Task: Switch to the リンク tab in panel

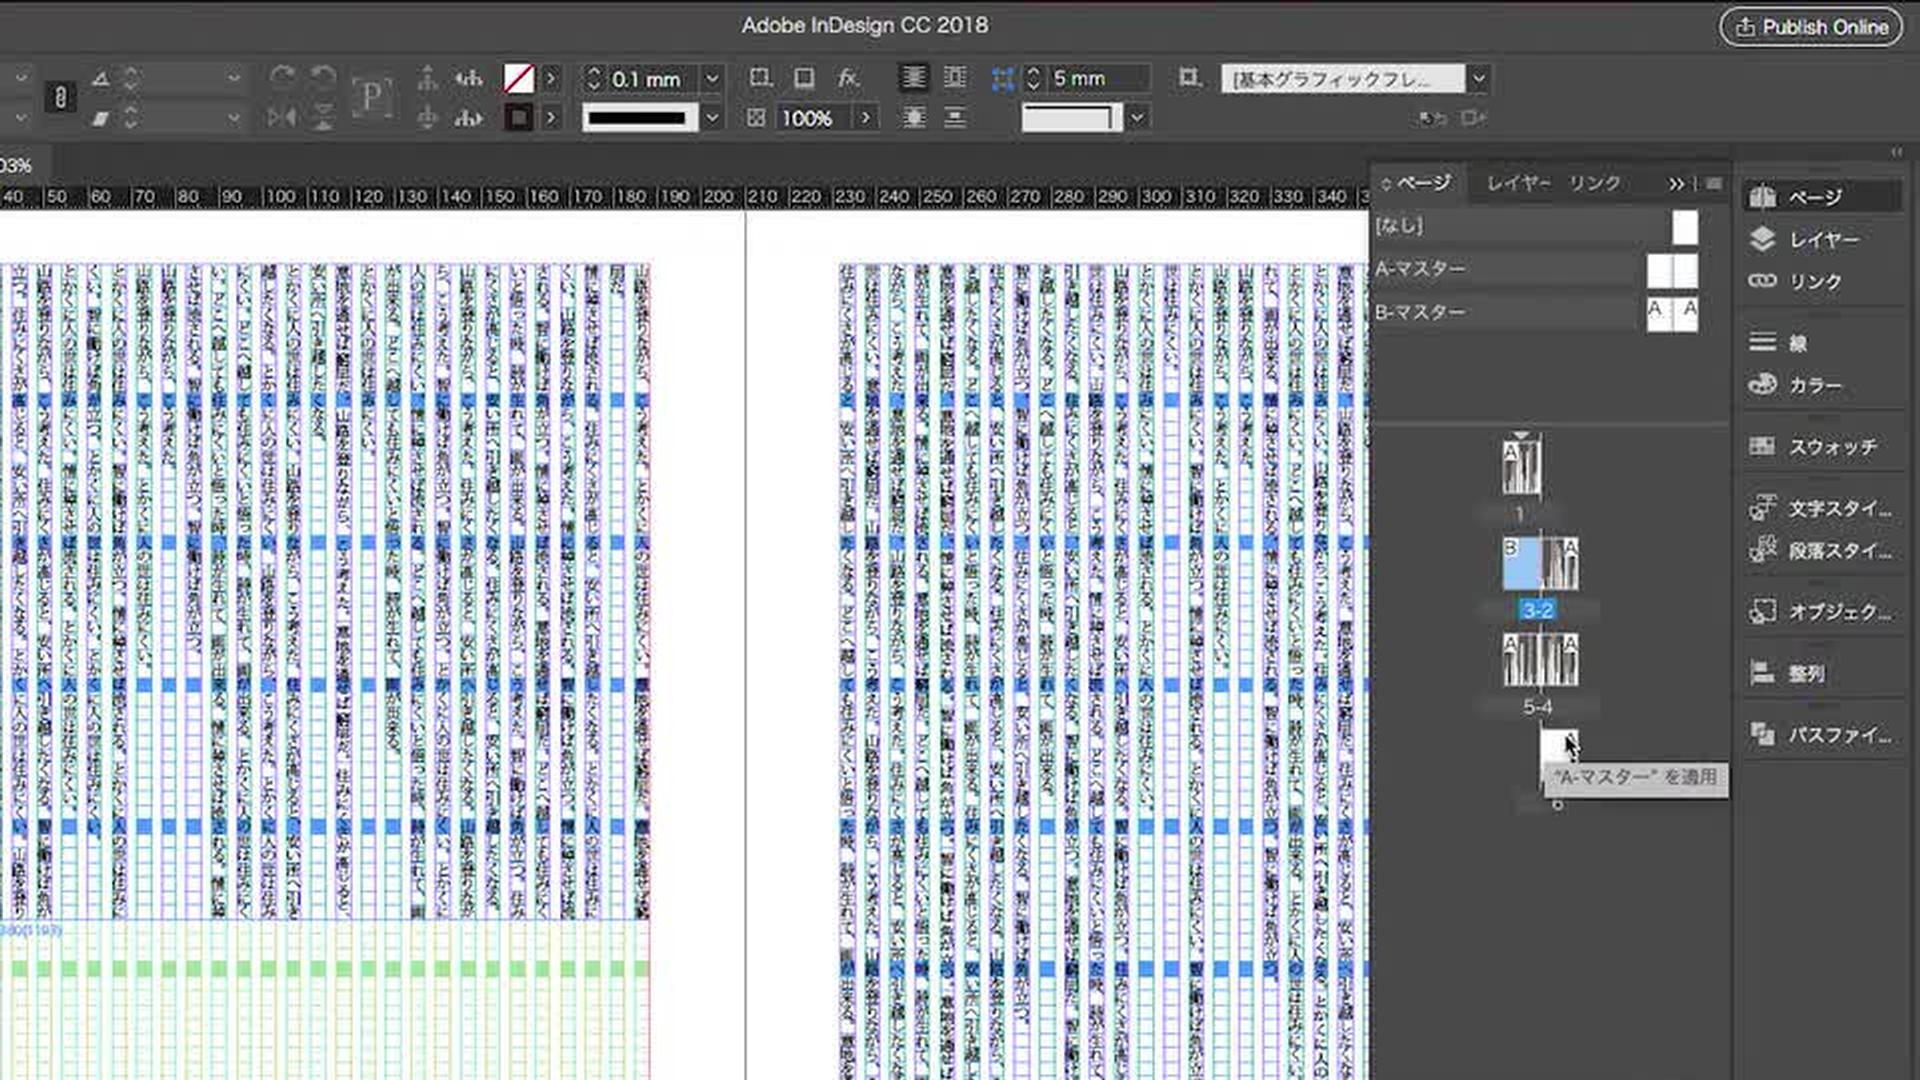Action: [x=1593, y=183]
